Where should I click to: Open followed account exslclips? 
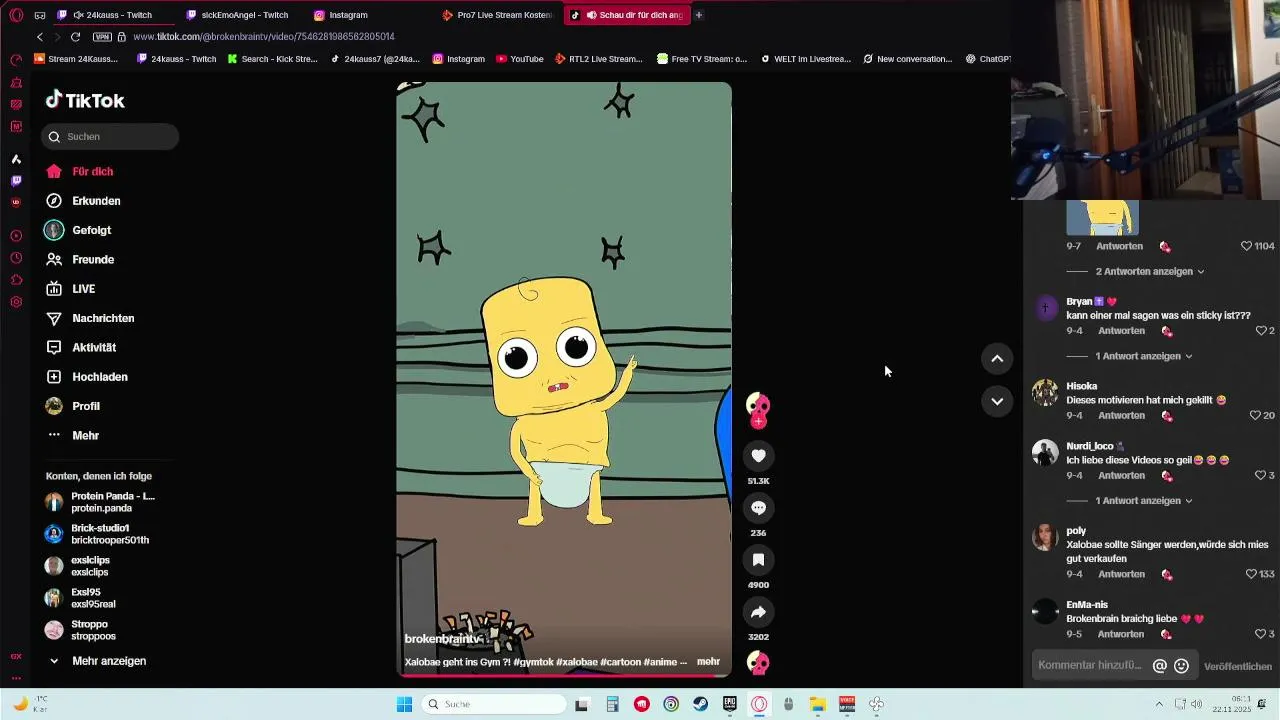78,566
